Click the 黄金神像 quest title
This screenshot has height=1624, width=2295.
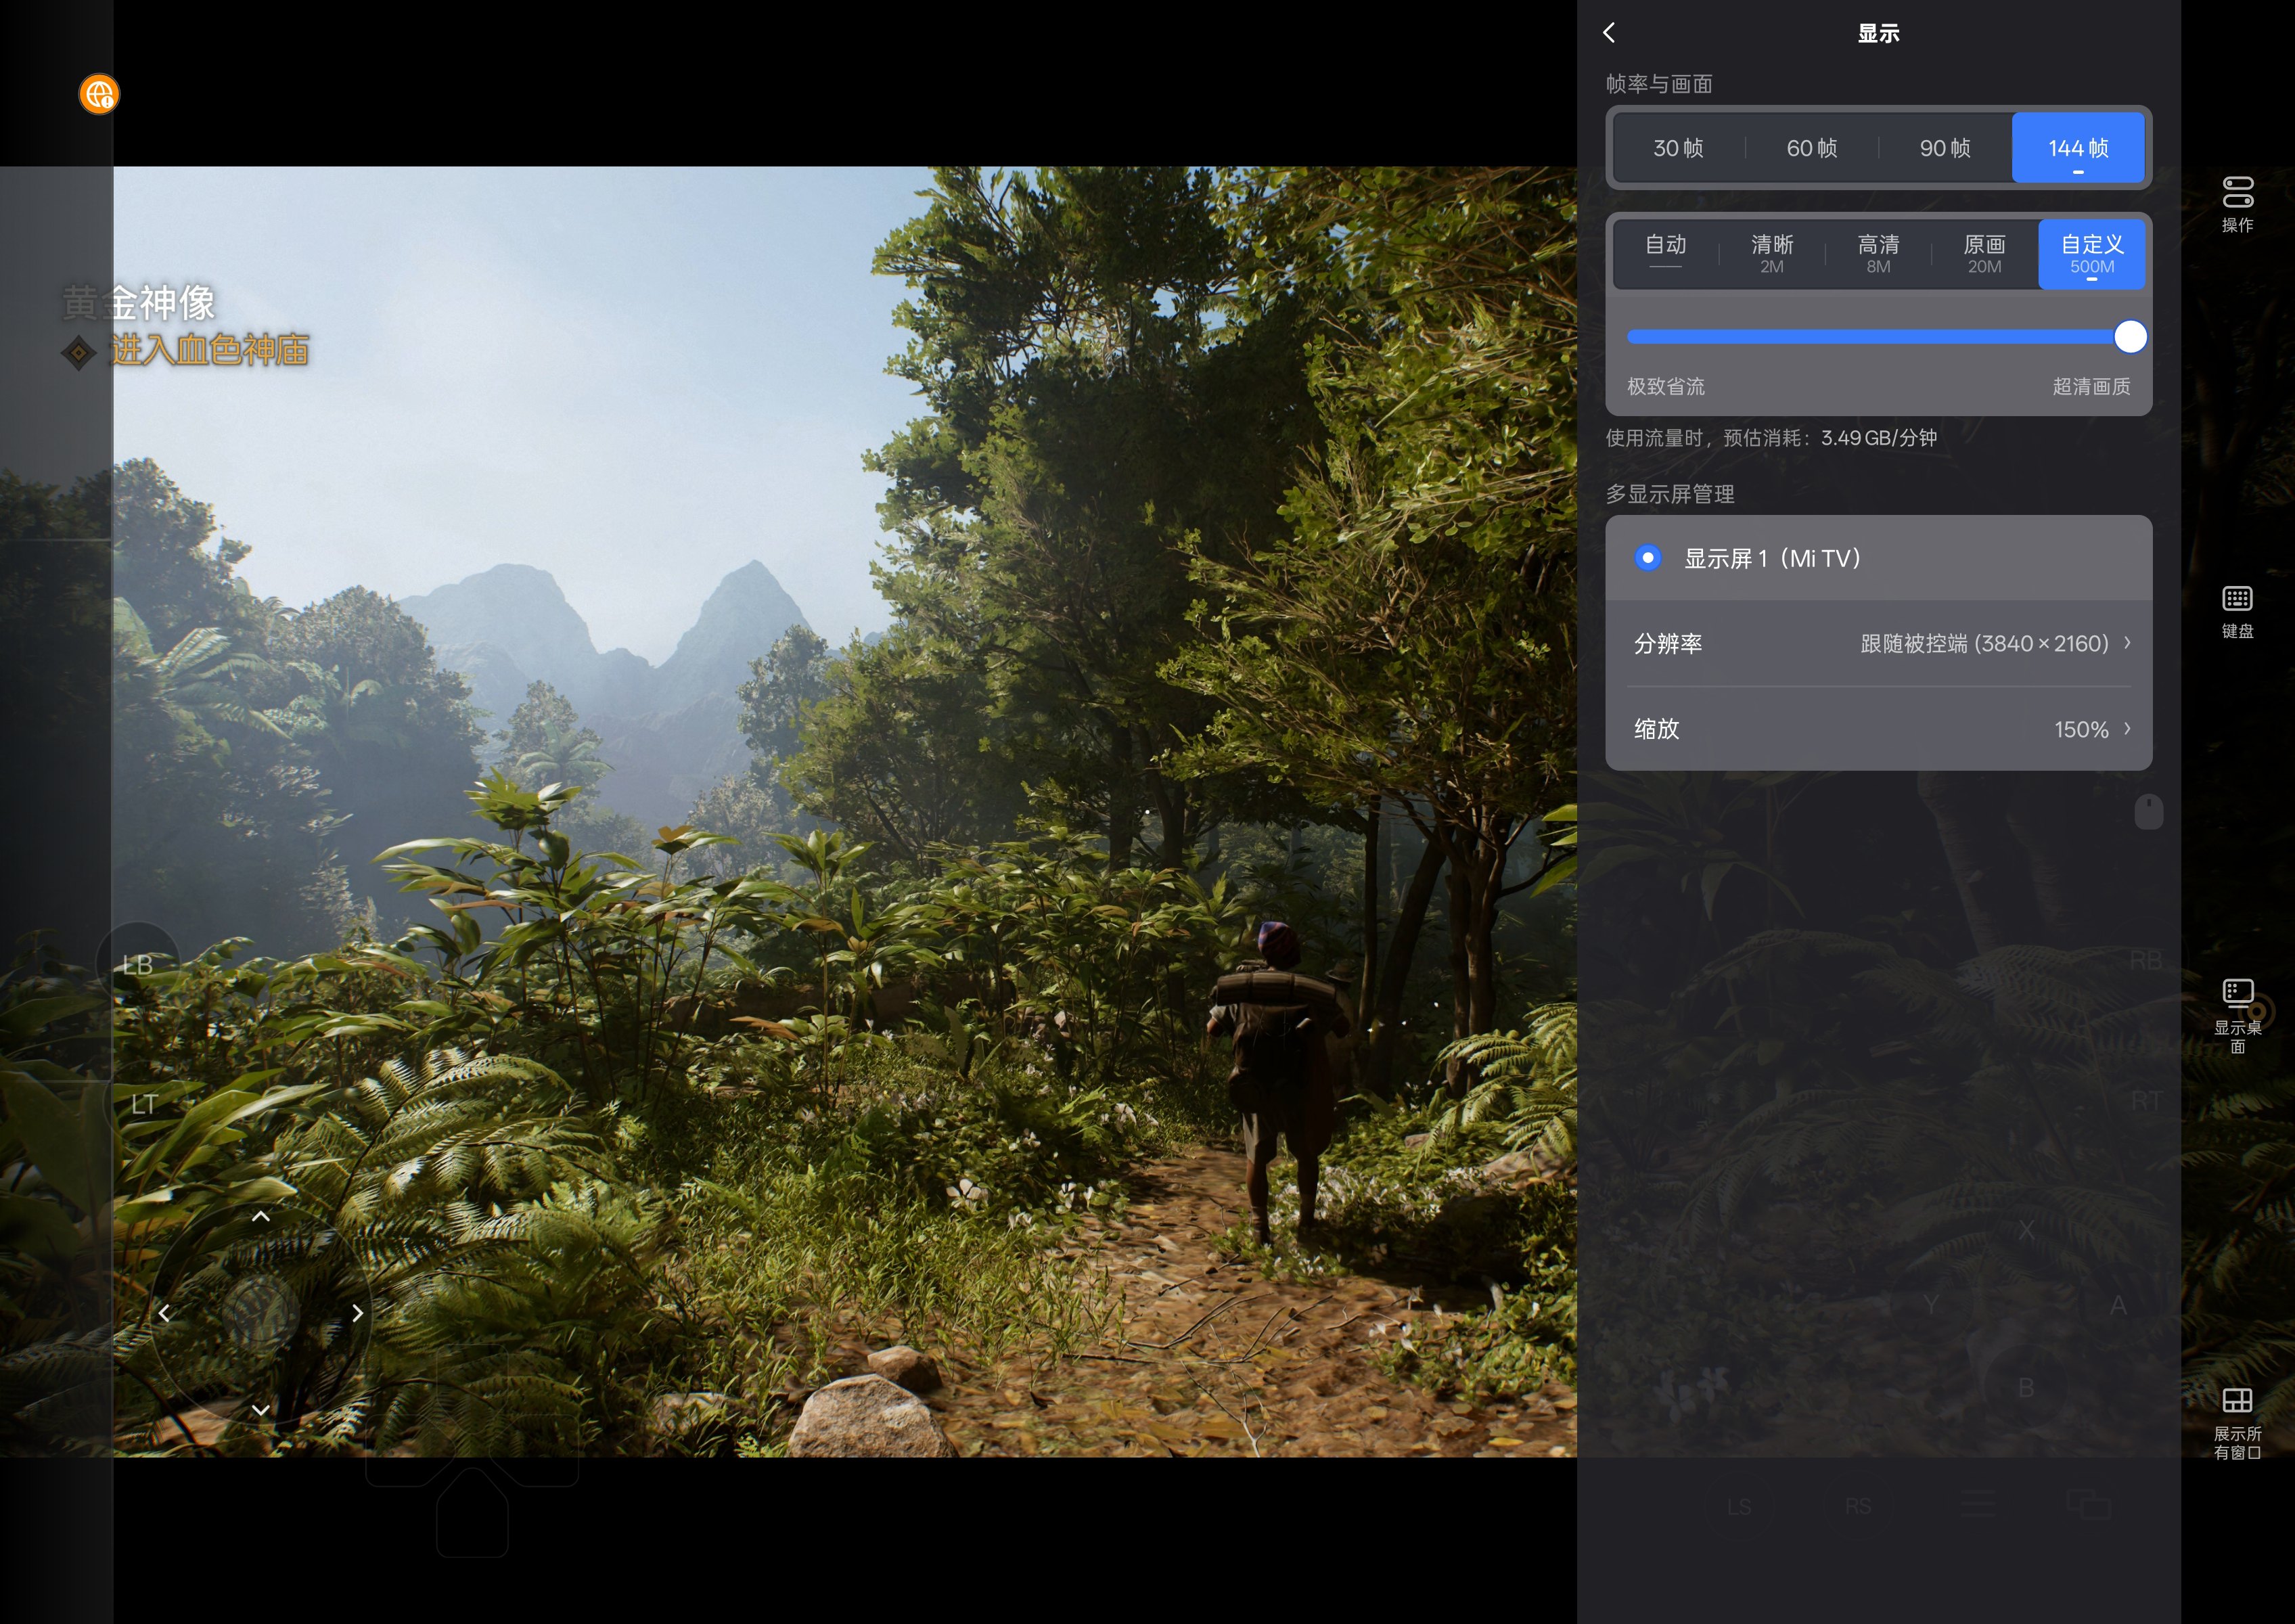[x=139, y=303]
